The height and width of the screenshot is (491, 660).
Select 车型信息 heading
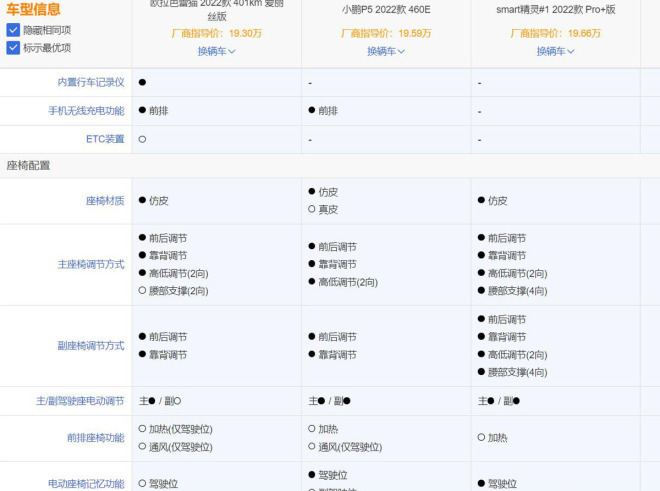[x=33, y=9]
